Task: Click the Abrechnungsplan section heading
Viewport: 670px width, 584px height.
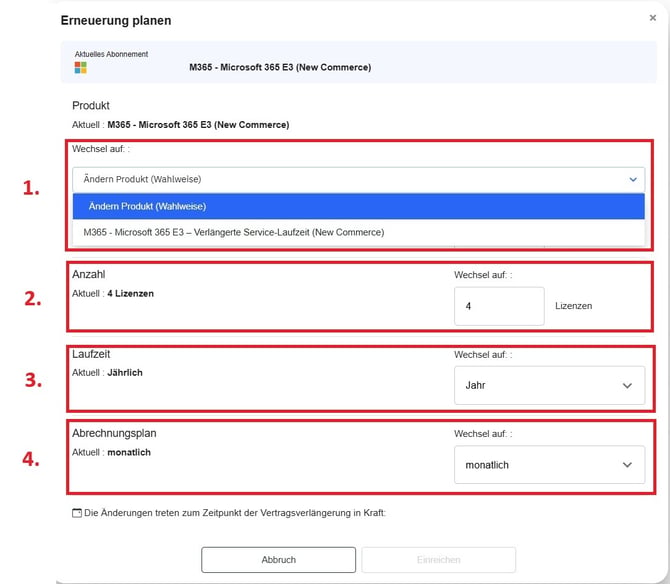Action: pyautogui.click(x=114, y=433)
